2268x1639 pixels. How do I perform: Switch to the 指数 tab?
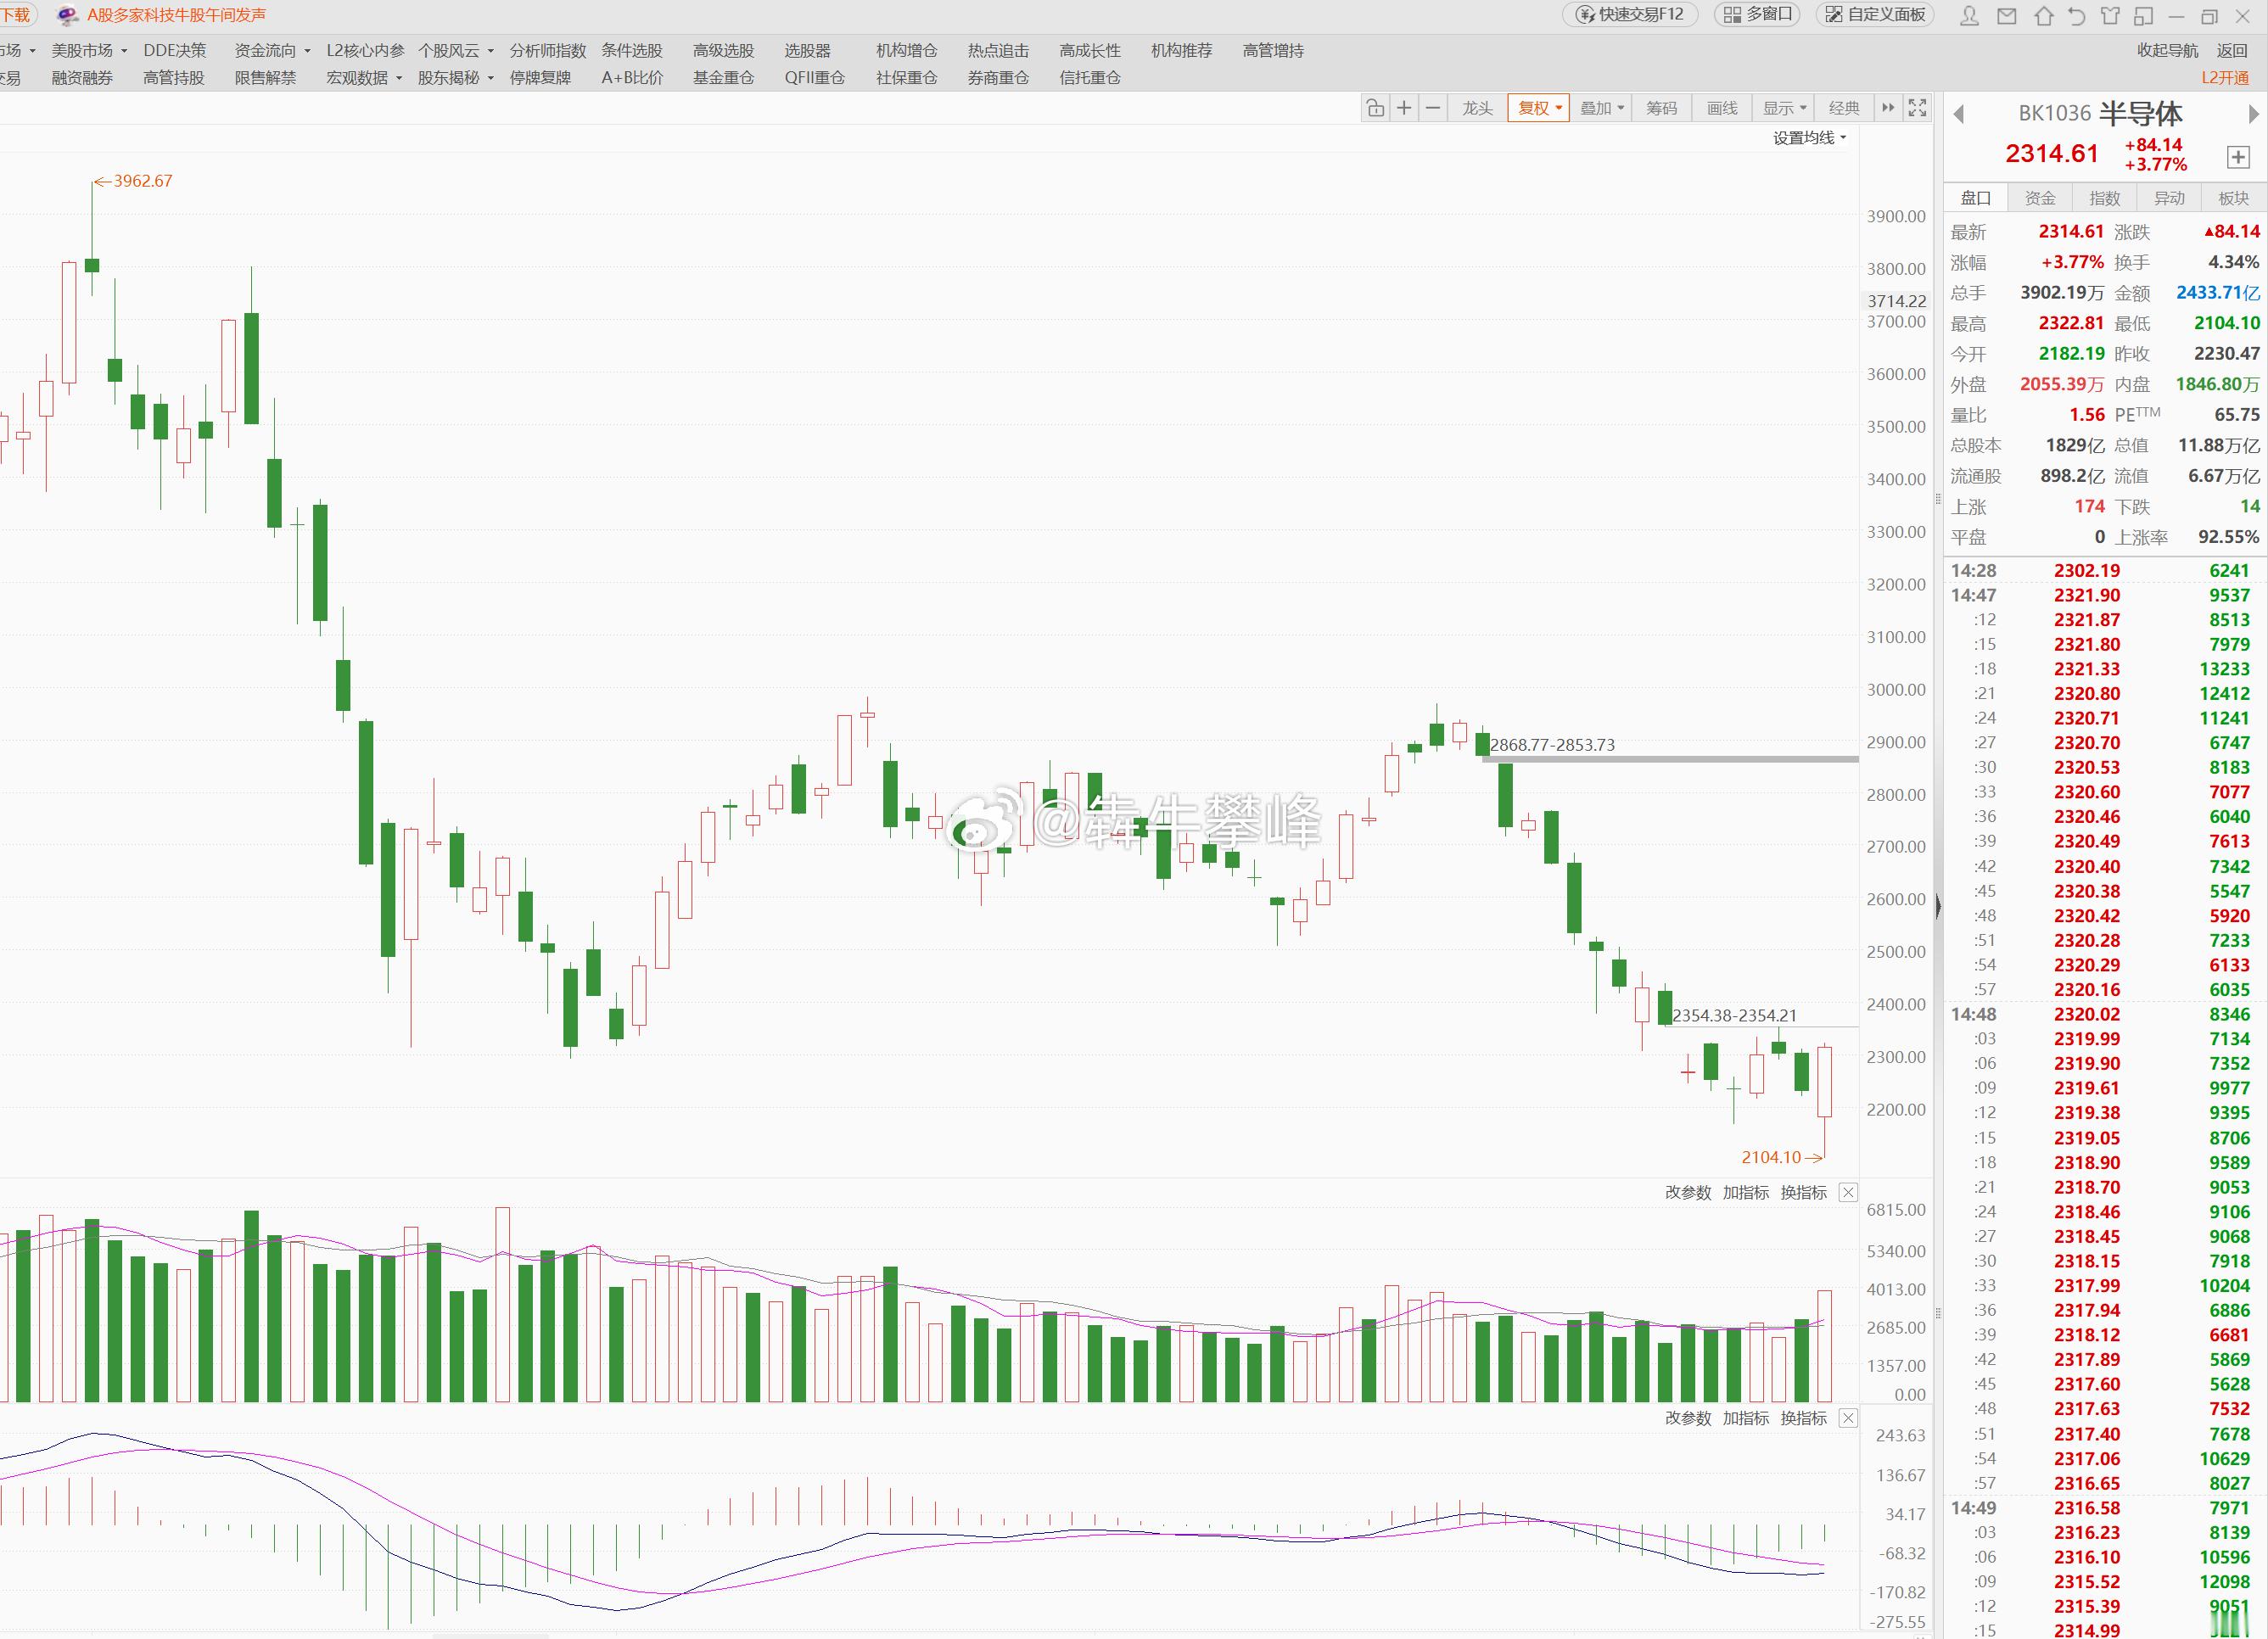click(x=2104, y=198)
